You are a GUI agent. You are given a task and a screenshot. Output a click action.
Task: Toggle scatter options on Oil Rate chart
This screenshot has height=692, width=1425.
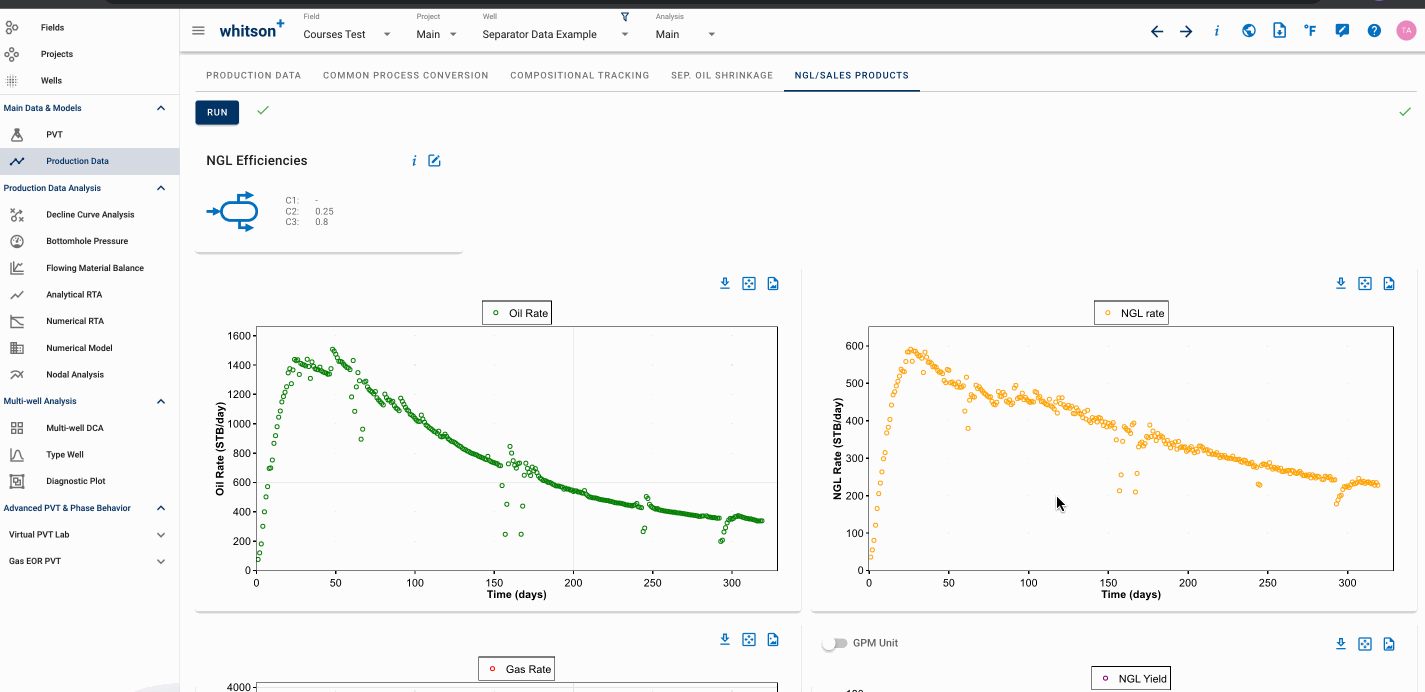coord(749,284)
